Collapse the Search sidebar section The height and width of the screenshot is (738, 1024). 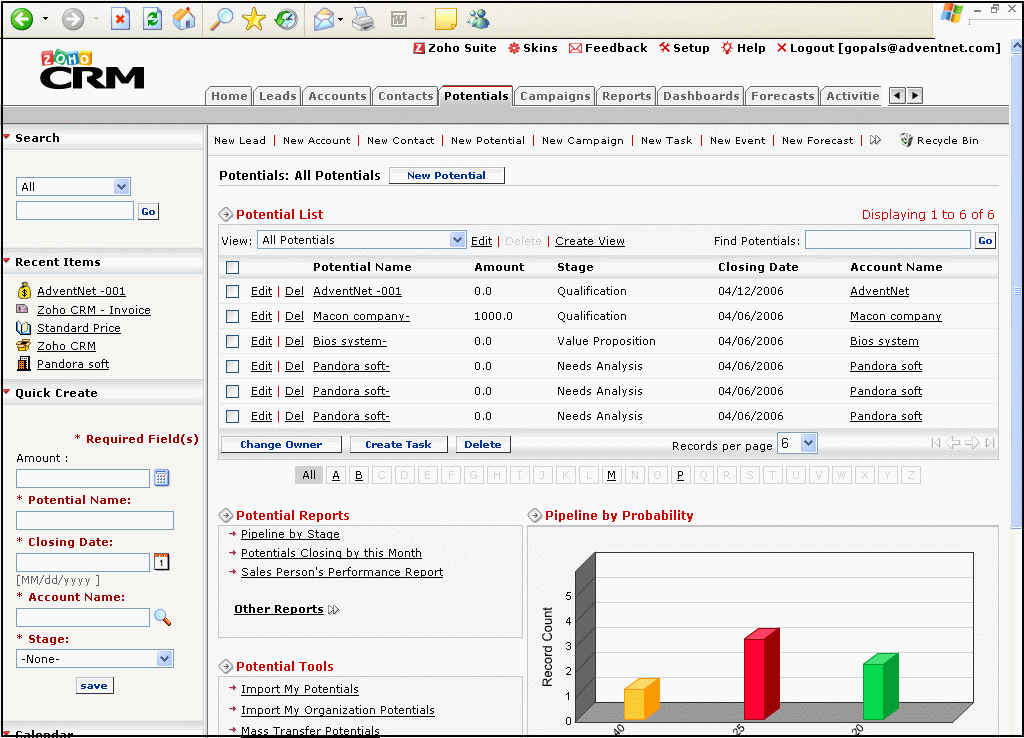click(x=7, y=137)
